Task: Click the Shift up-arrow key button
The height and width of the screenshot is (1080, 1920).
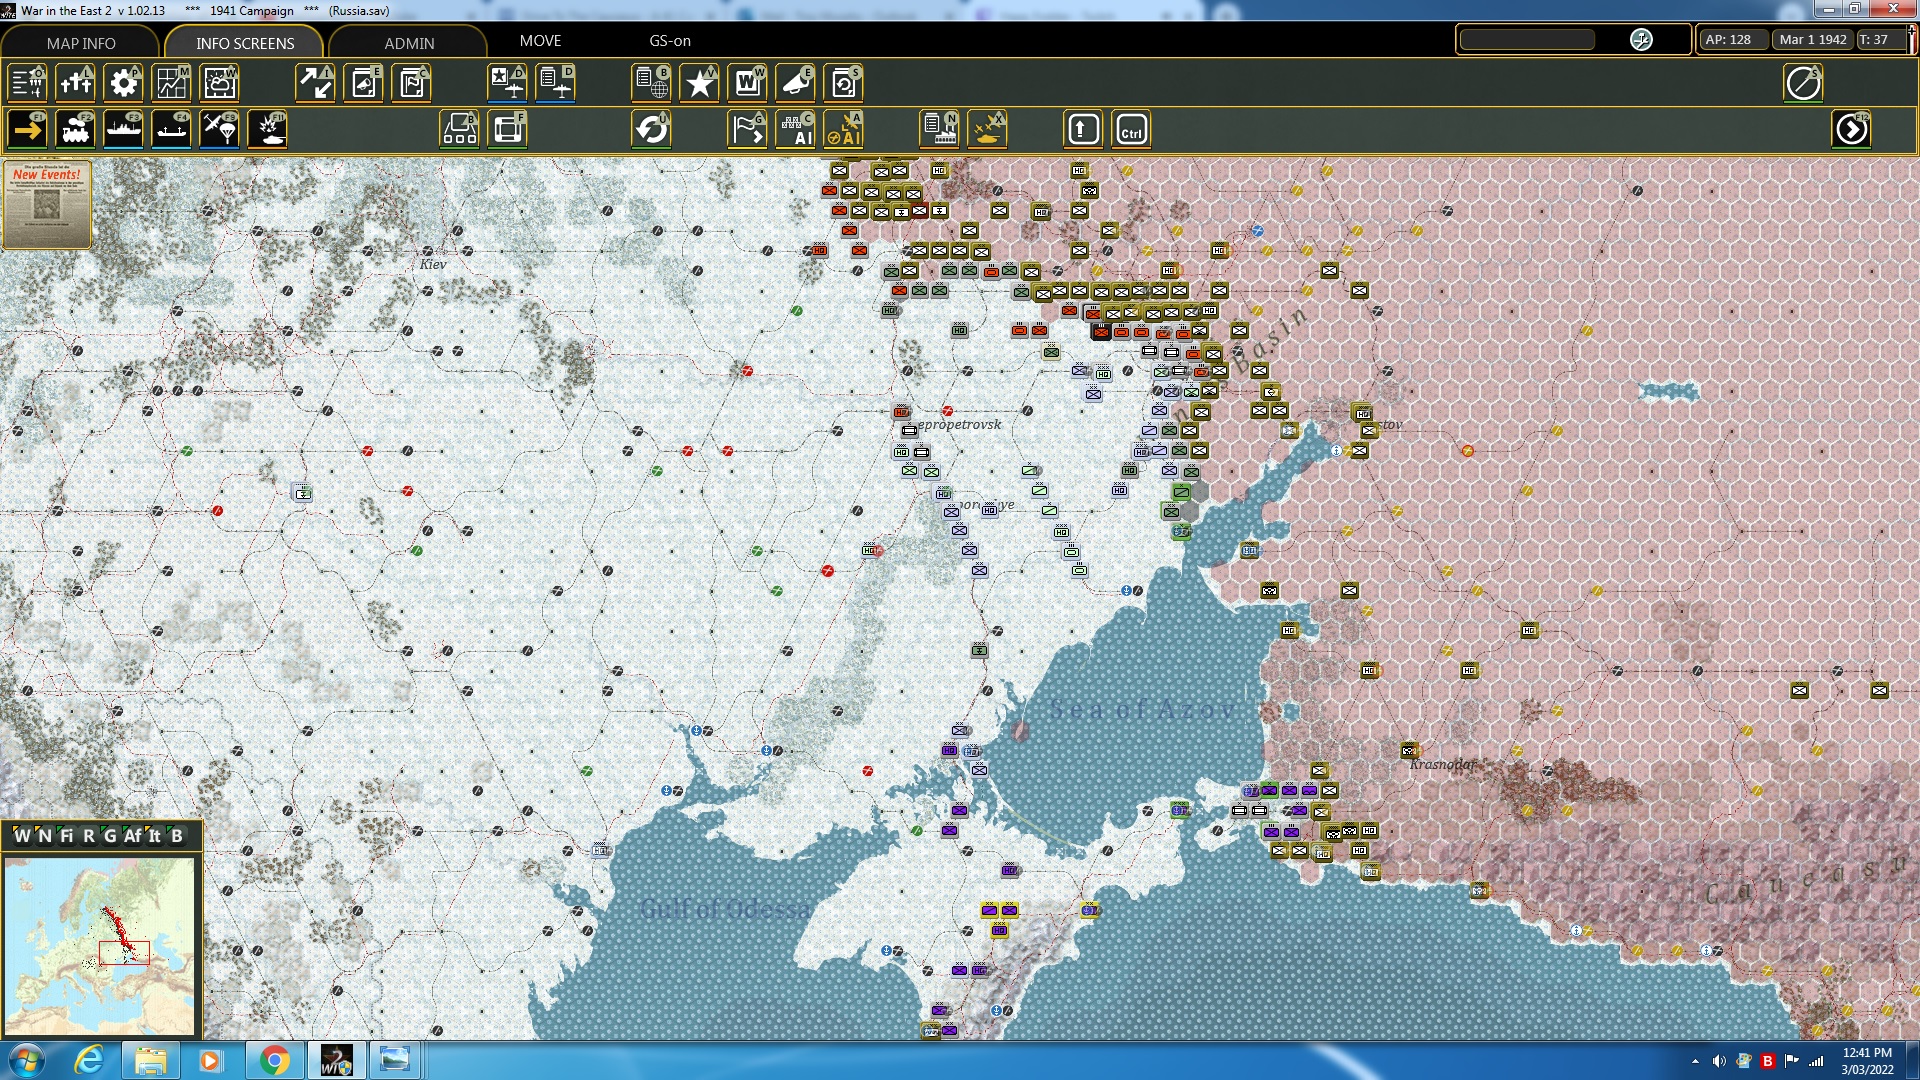Action: tap(1083, 130)
